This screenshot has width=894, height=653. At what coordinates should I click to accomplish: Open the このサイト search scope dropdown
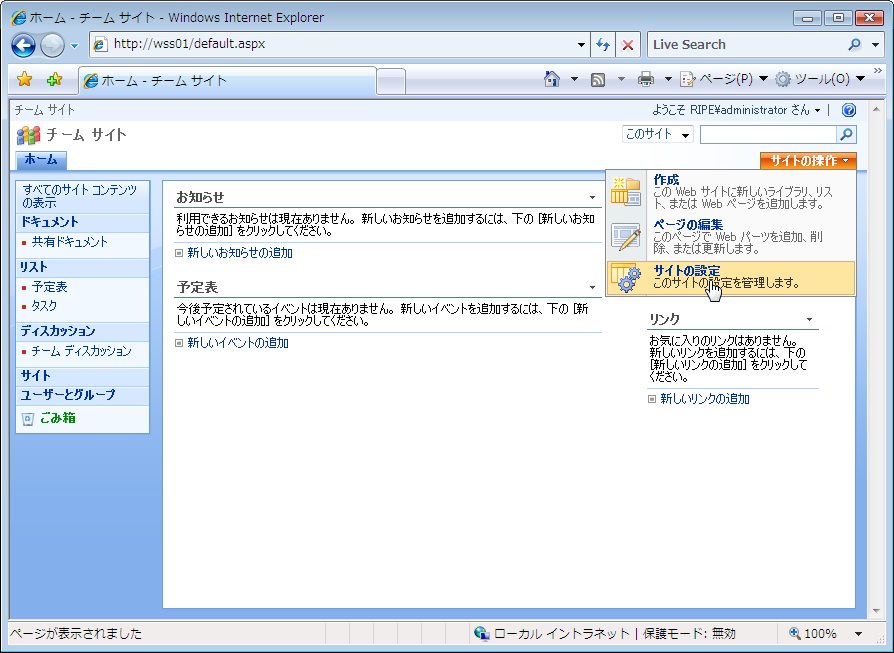[x=657, y=135]
